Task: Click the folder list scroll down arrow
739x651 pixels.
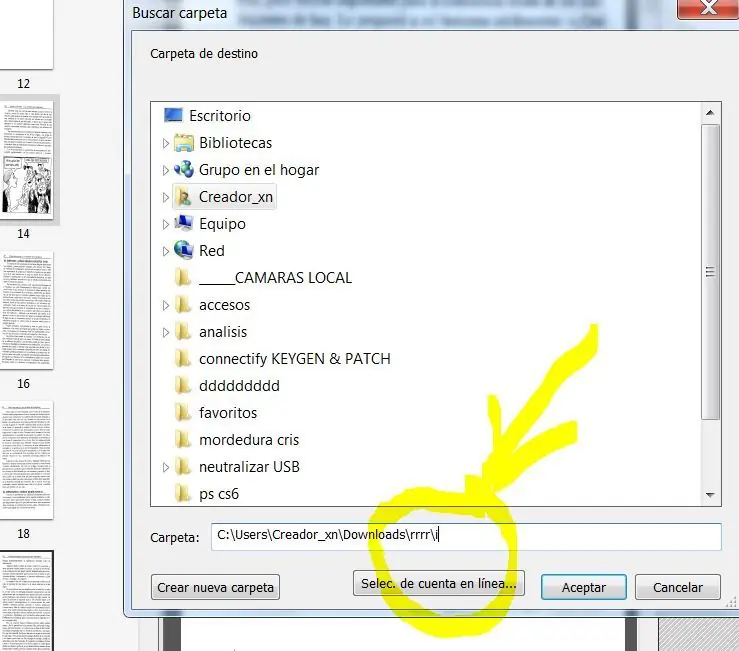Action: [710, 494]
